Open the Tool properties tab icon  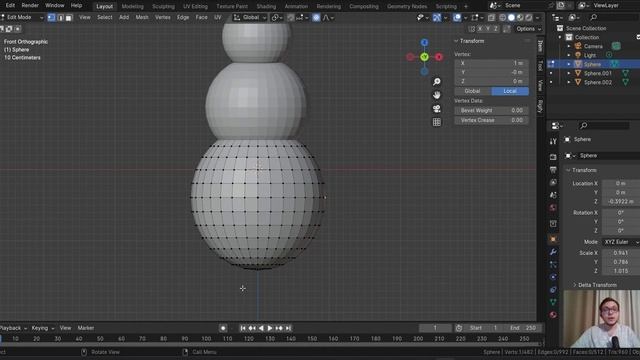(x=553, y=142)
